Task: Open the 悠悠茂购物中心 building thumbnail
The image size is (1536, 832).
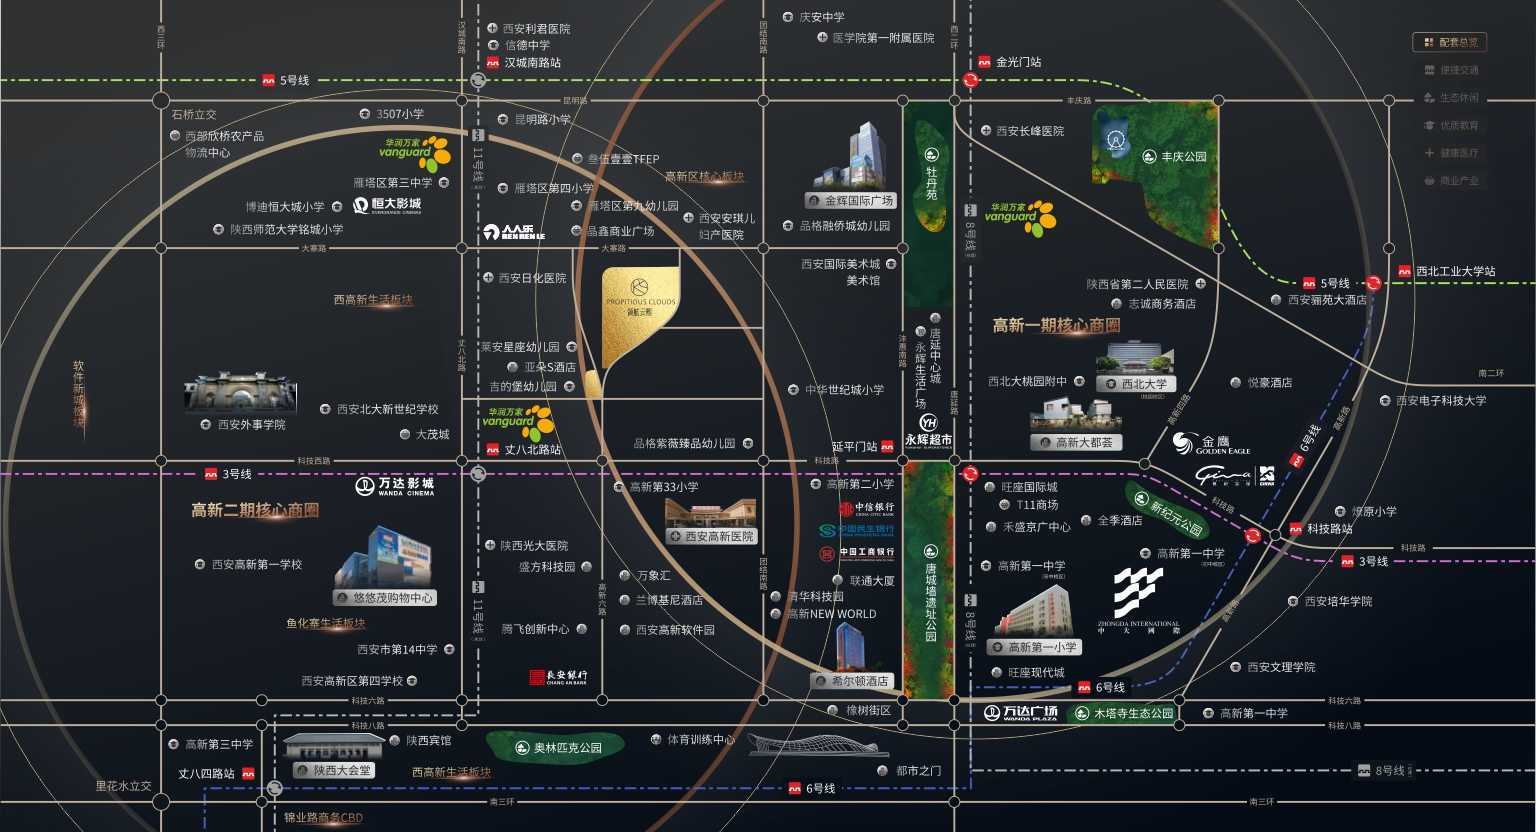Action: (x=383, y=555)
